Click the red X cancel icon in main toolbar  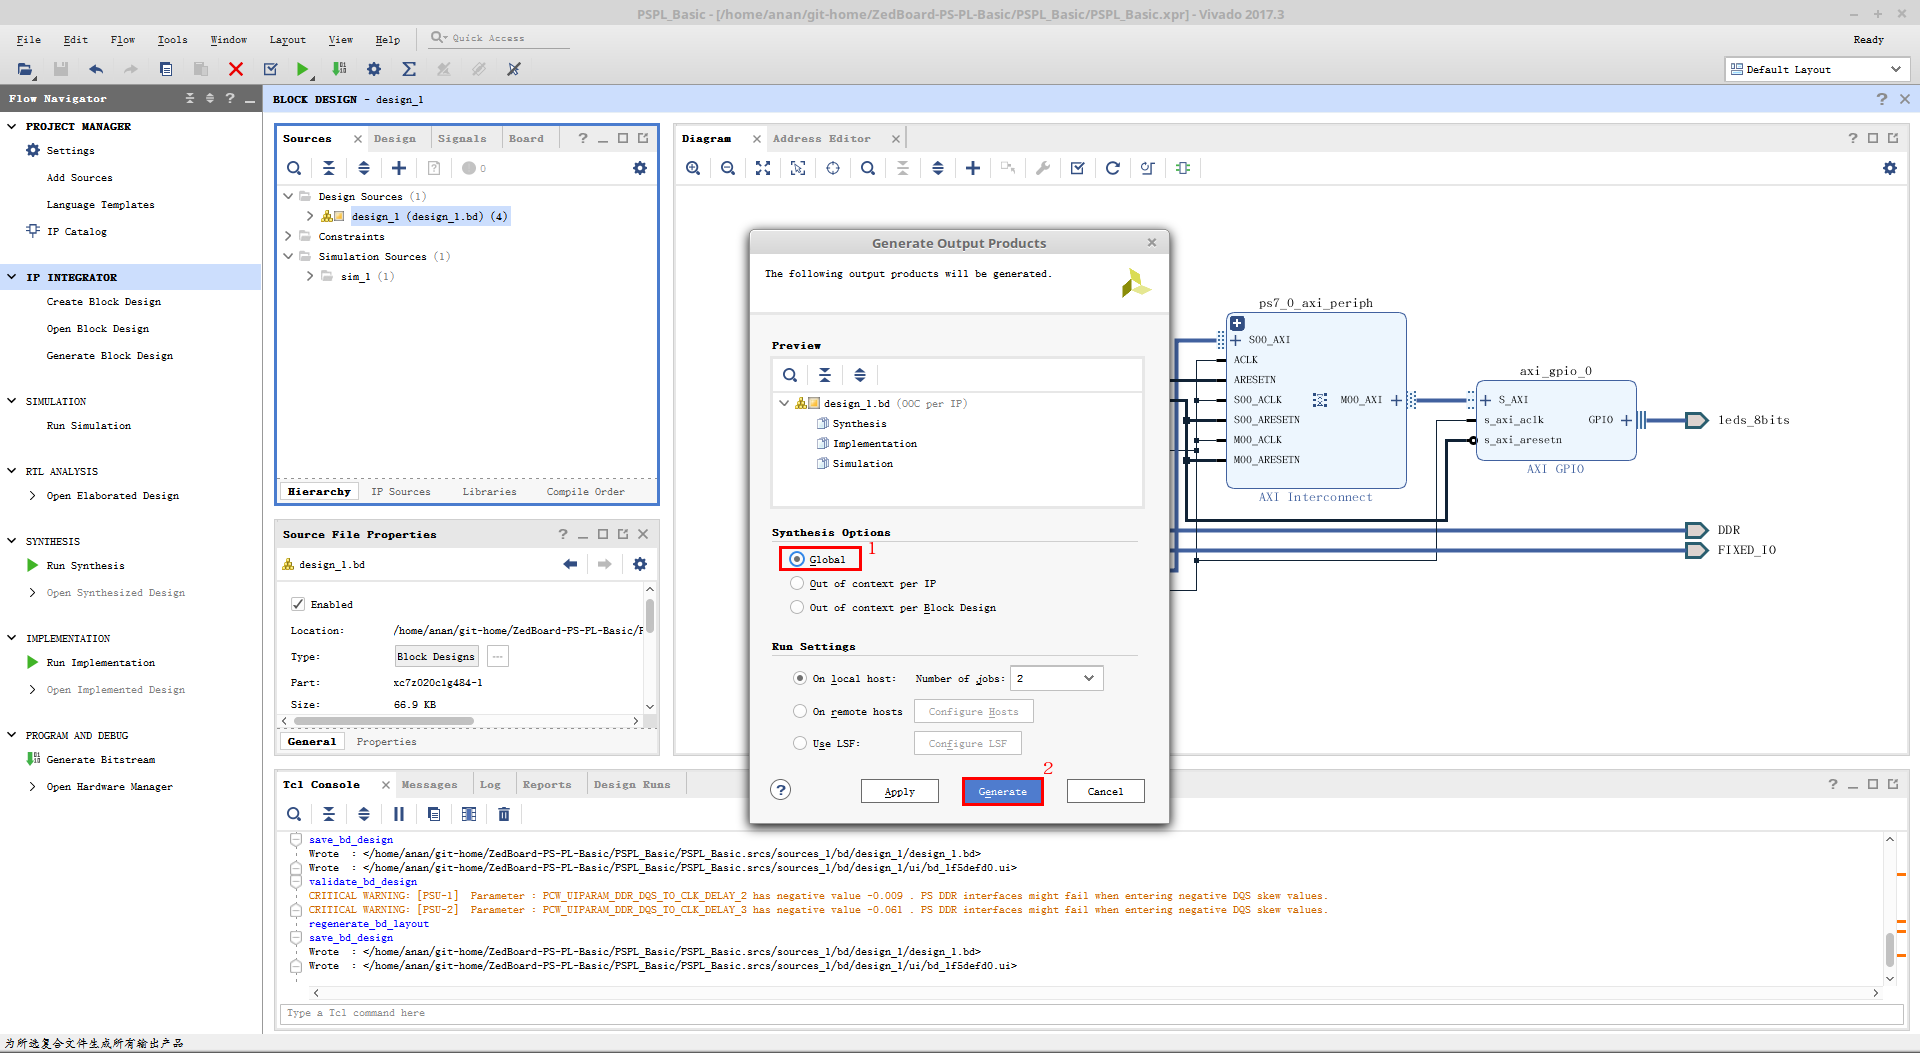[x=236, y=69]
